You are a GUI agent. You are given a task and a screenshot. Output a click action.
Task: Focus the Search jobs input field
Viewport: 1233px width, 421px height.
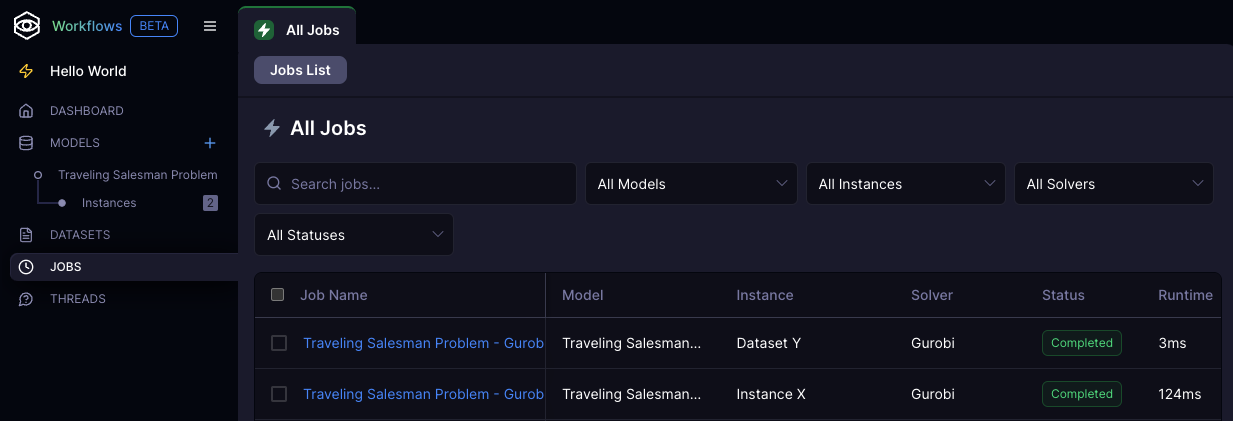425,184
